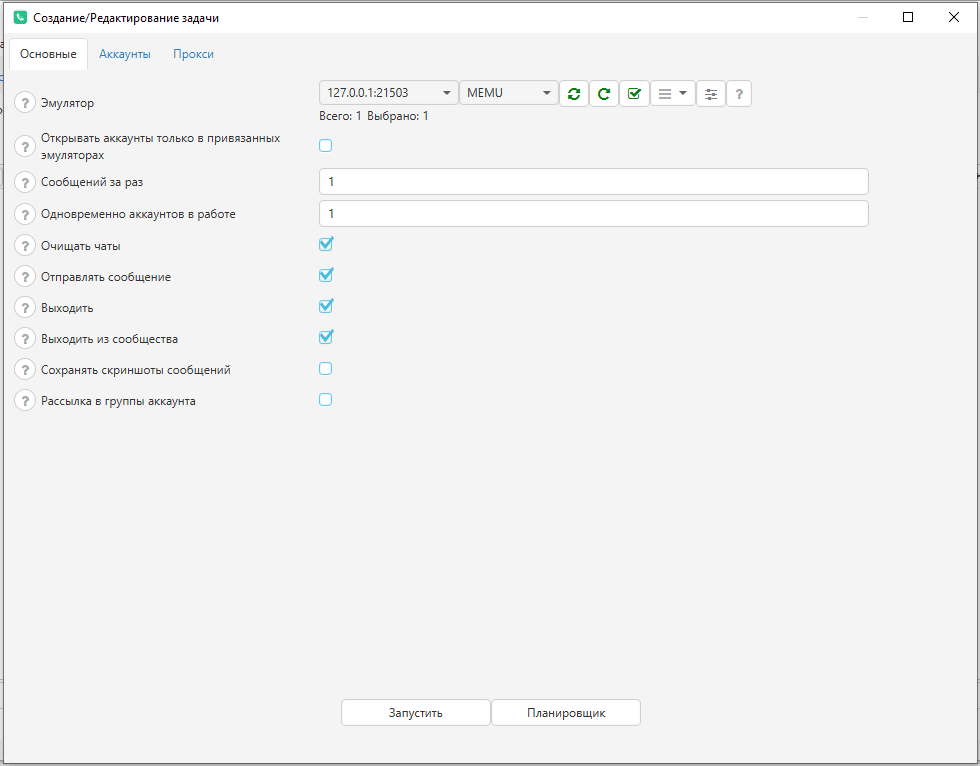This screenshot has height=766, width=980.
Task: Uncheck the Очищать чаты checkbox
Action: [x=326, y=244]
